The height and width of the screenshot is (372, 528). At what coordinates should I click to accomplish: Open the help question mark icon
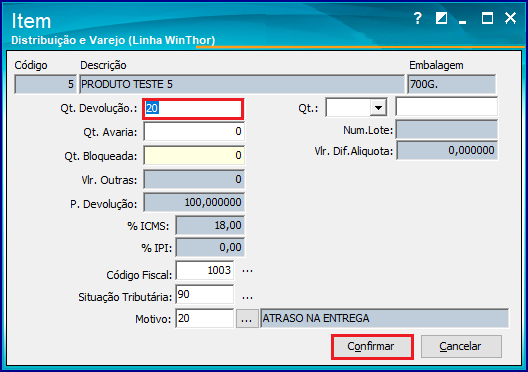(x=418, y=18)
